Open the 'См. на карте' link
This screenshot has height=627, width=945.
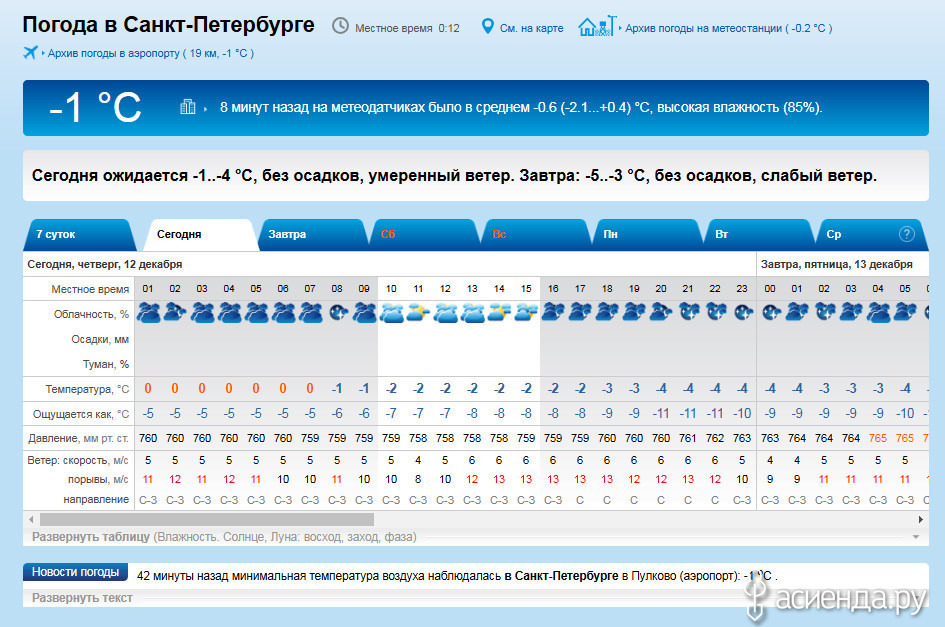[532, 28]
